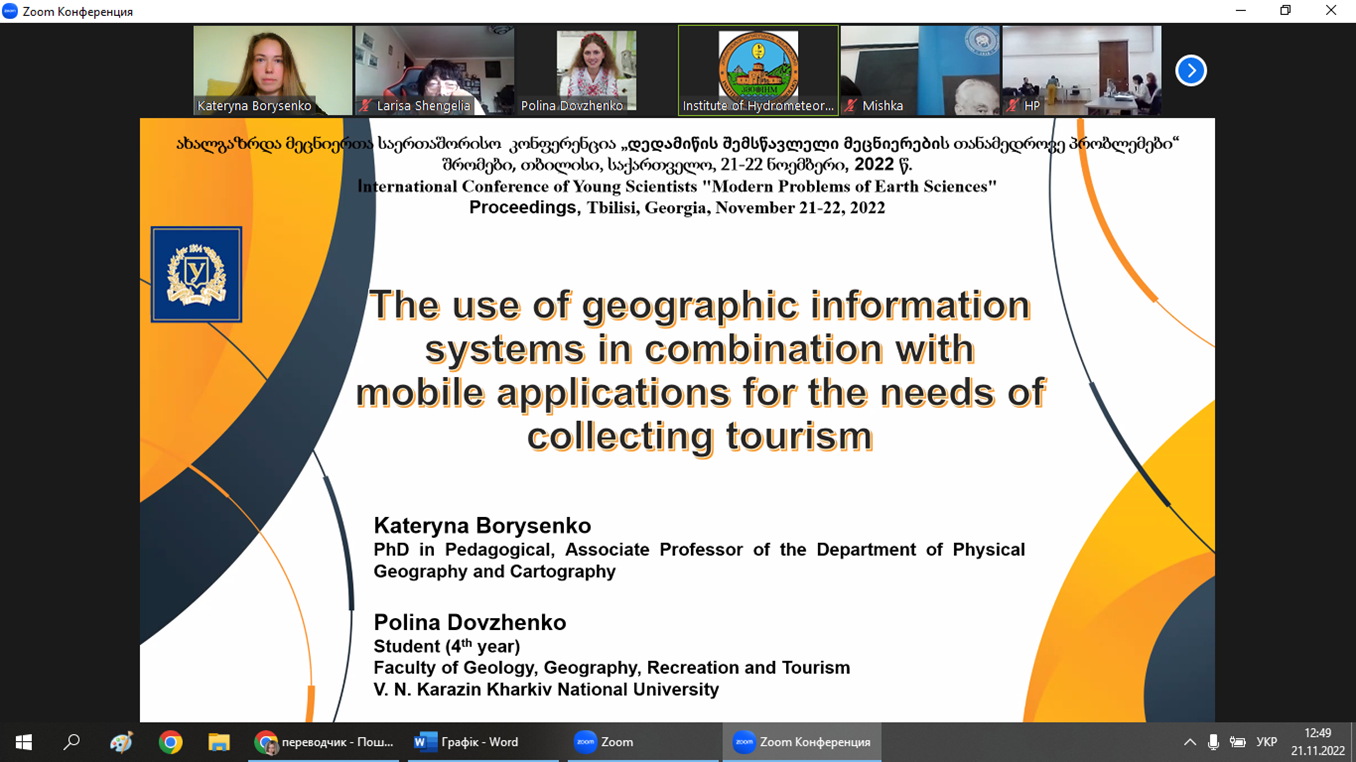The height and width of the screenshot is (762, 1356).
Task: Click the microphone icon in system tray
Action: click(x=1213, y=742)
